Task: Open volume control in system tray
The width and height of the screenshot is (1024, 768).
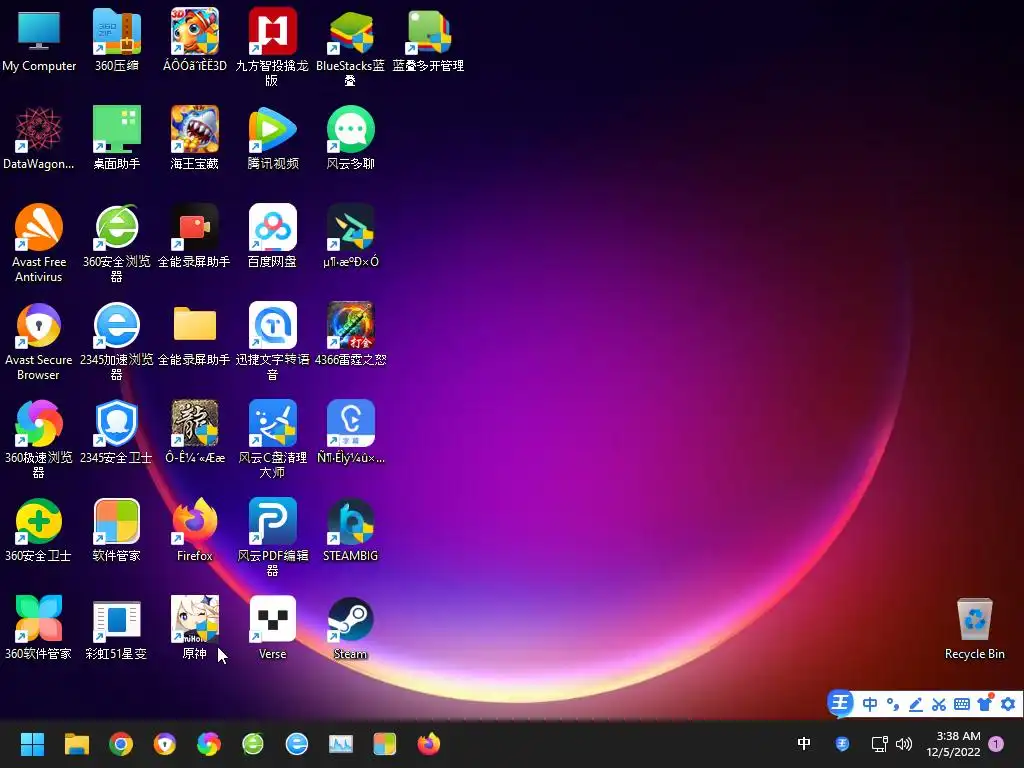Action: [904, 744]
